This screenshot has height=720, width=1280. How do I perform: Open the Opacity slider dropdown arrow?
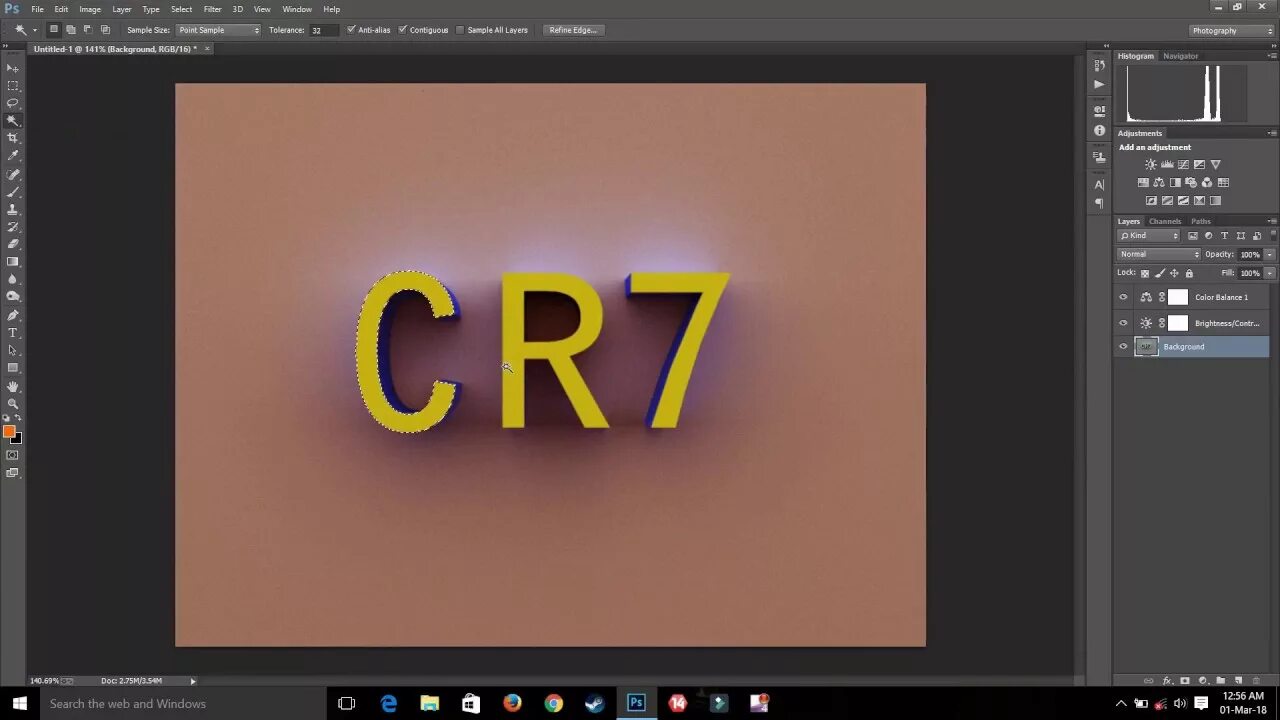click(x=1270, y=254)
